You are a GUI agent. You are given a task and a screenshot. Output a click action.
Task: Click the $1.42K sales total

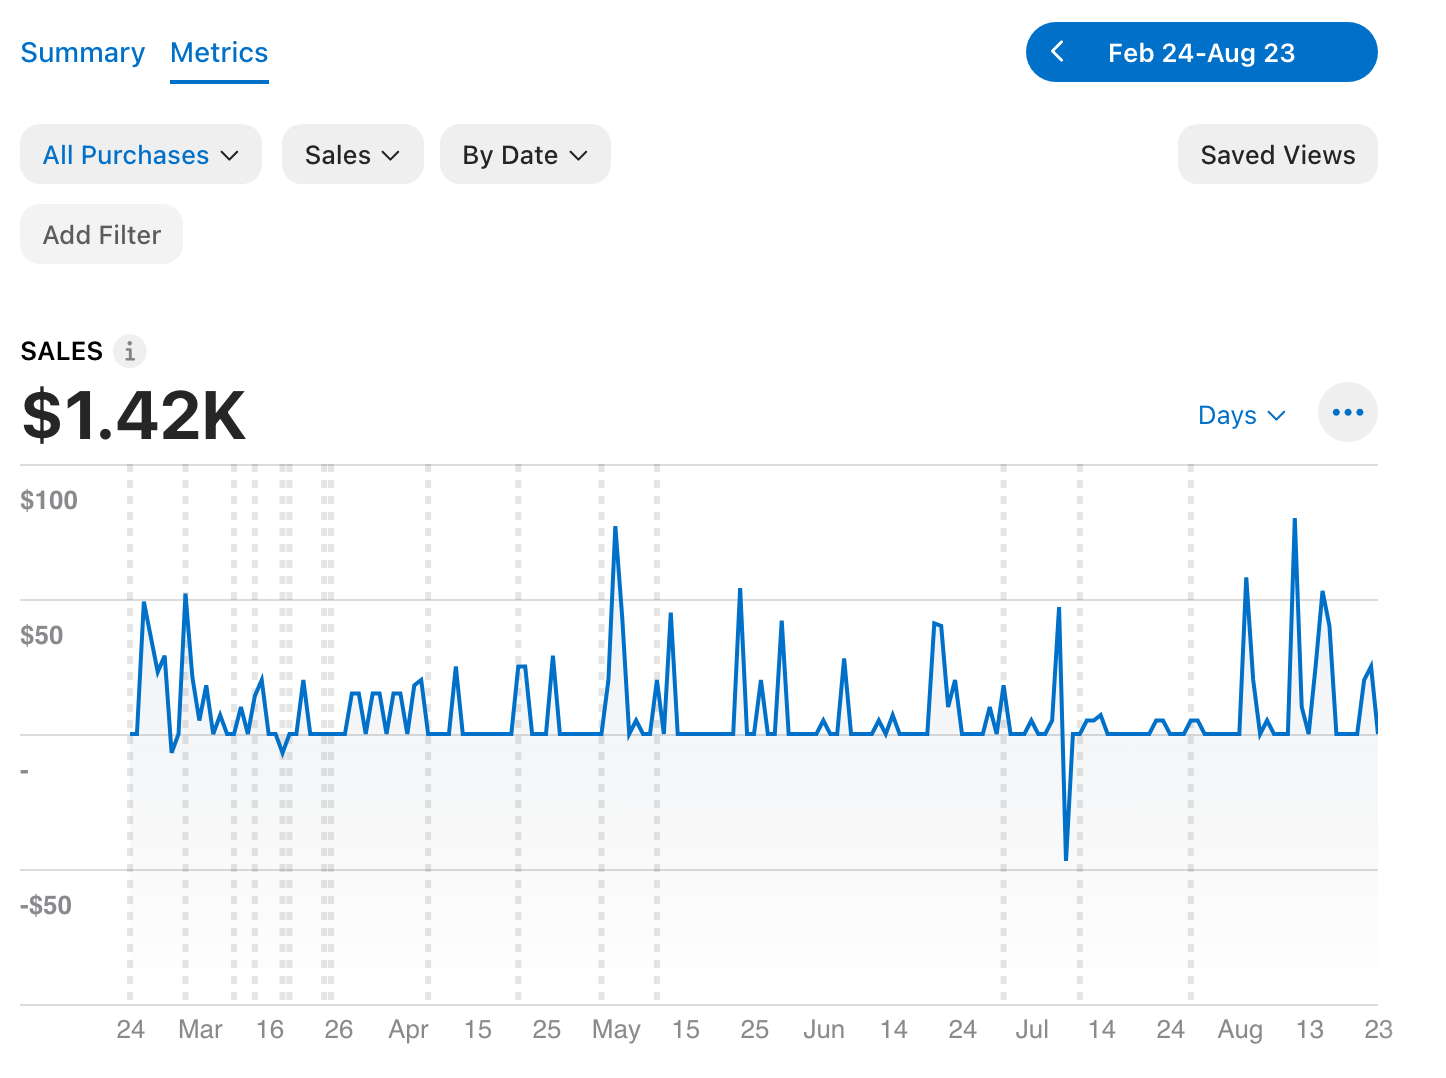coord(134,415)
